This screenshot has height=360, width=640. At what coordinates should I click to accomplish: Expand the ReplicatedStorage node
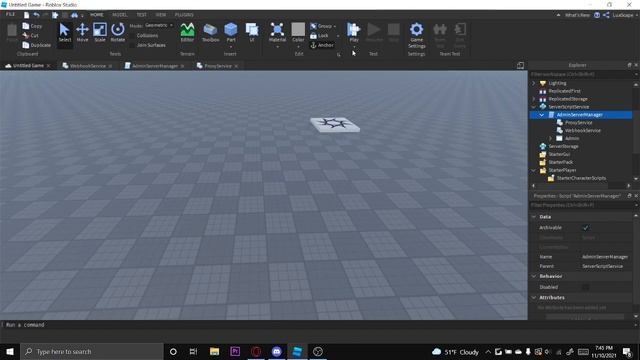(x=533, y=99)
